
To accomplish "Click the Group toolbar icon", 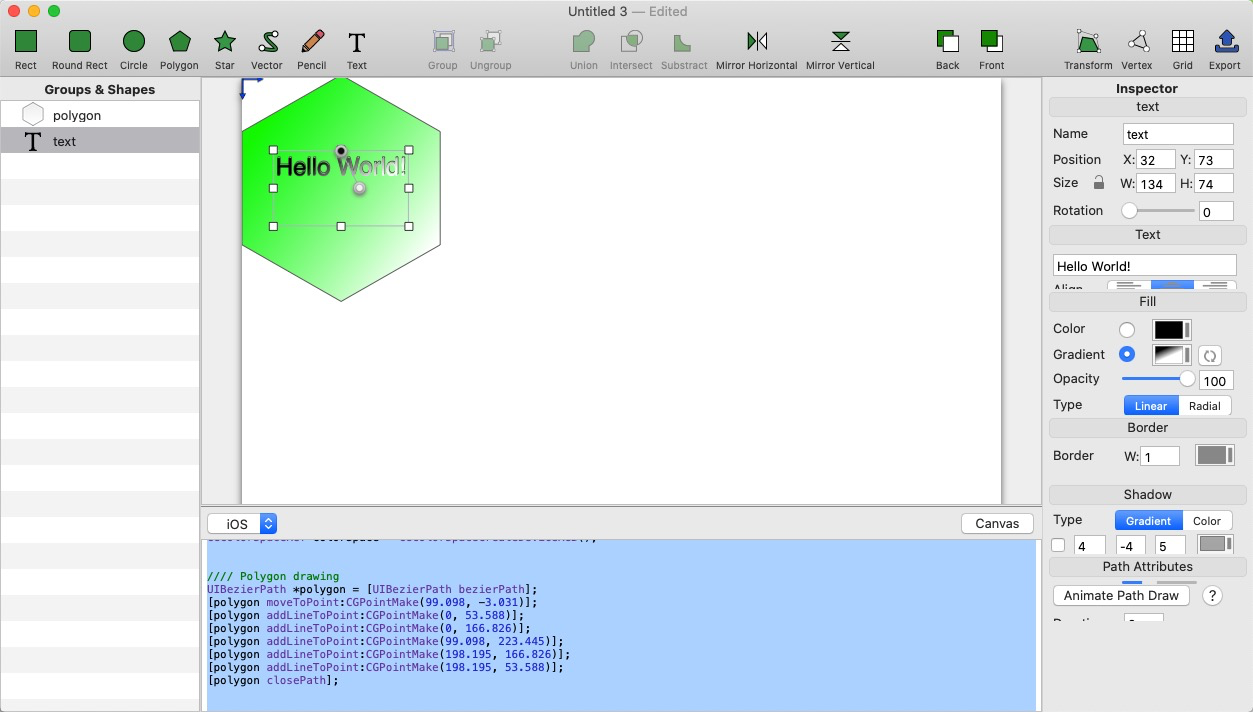I will (x=443, y=42).
